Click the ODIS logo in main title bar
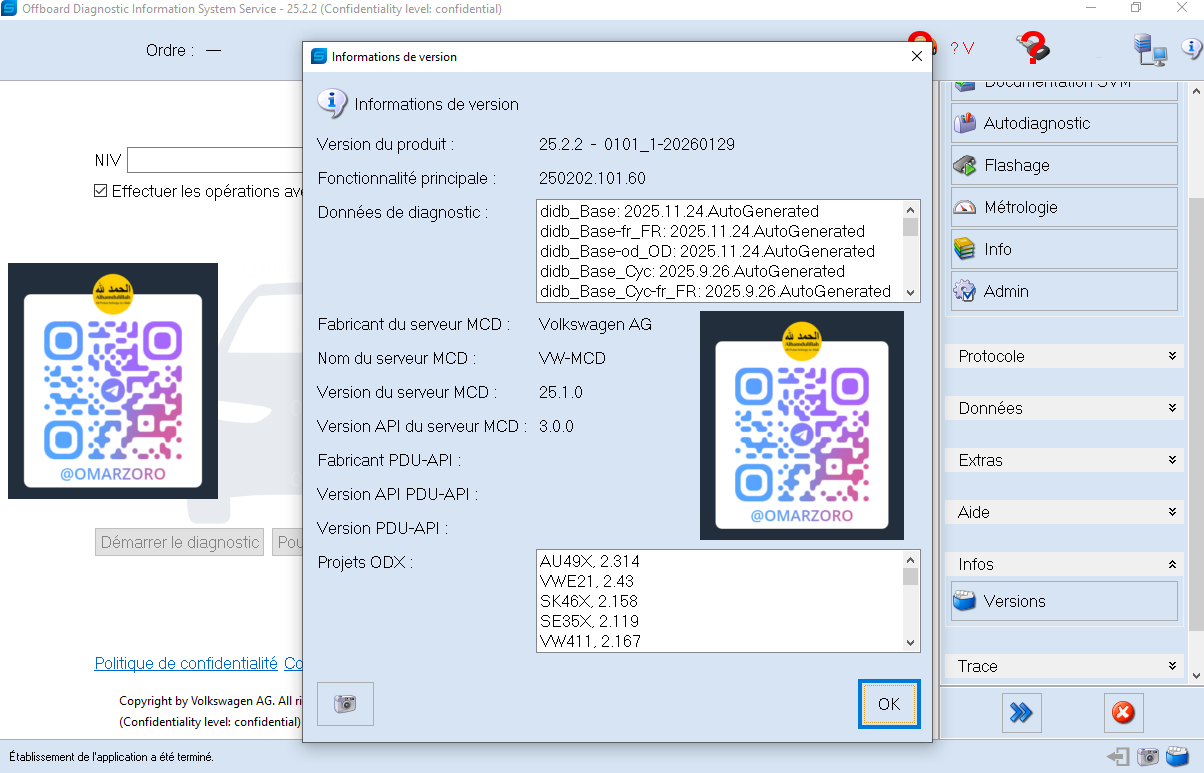The width and height of the screenshot is (1204, 773). pos(9,9)
